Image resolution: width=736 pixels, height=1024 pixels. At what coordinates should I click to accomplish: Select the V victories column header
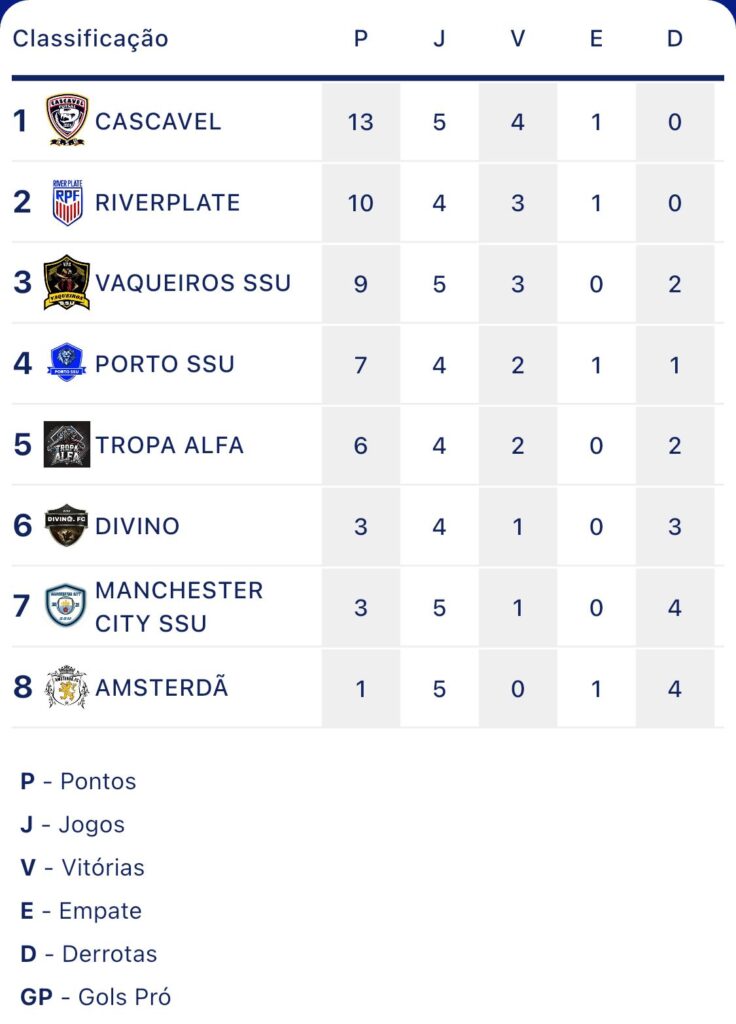tap(517, 39)
